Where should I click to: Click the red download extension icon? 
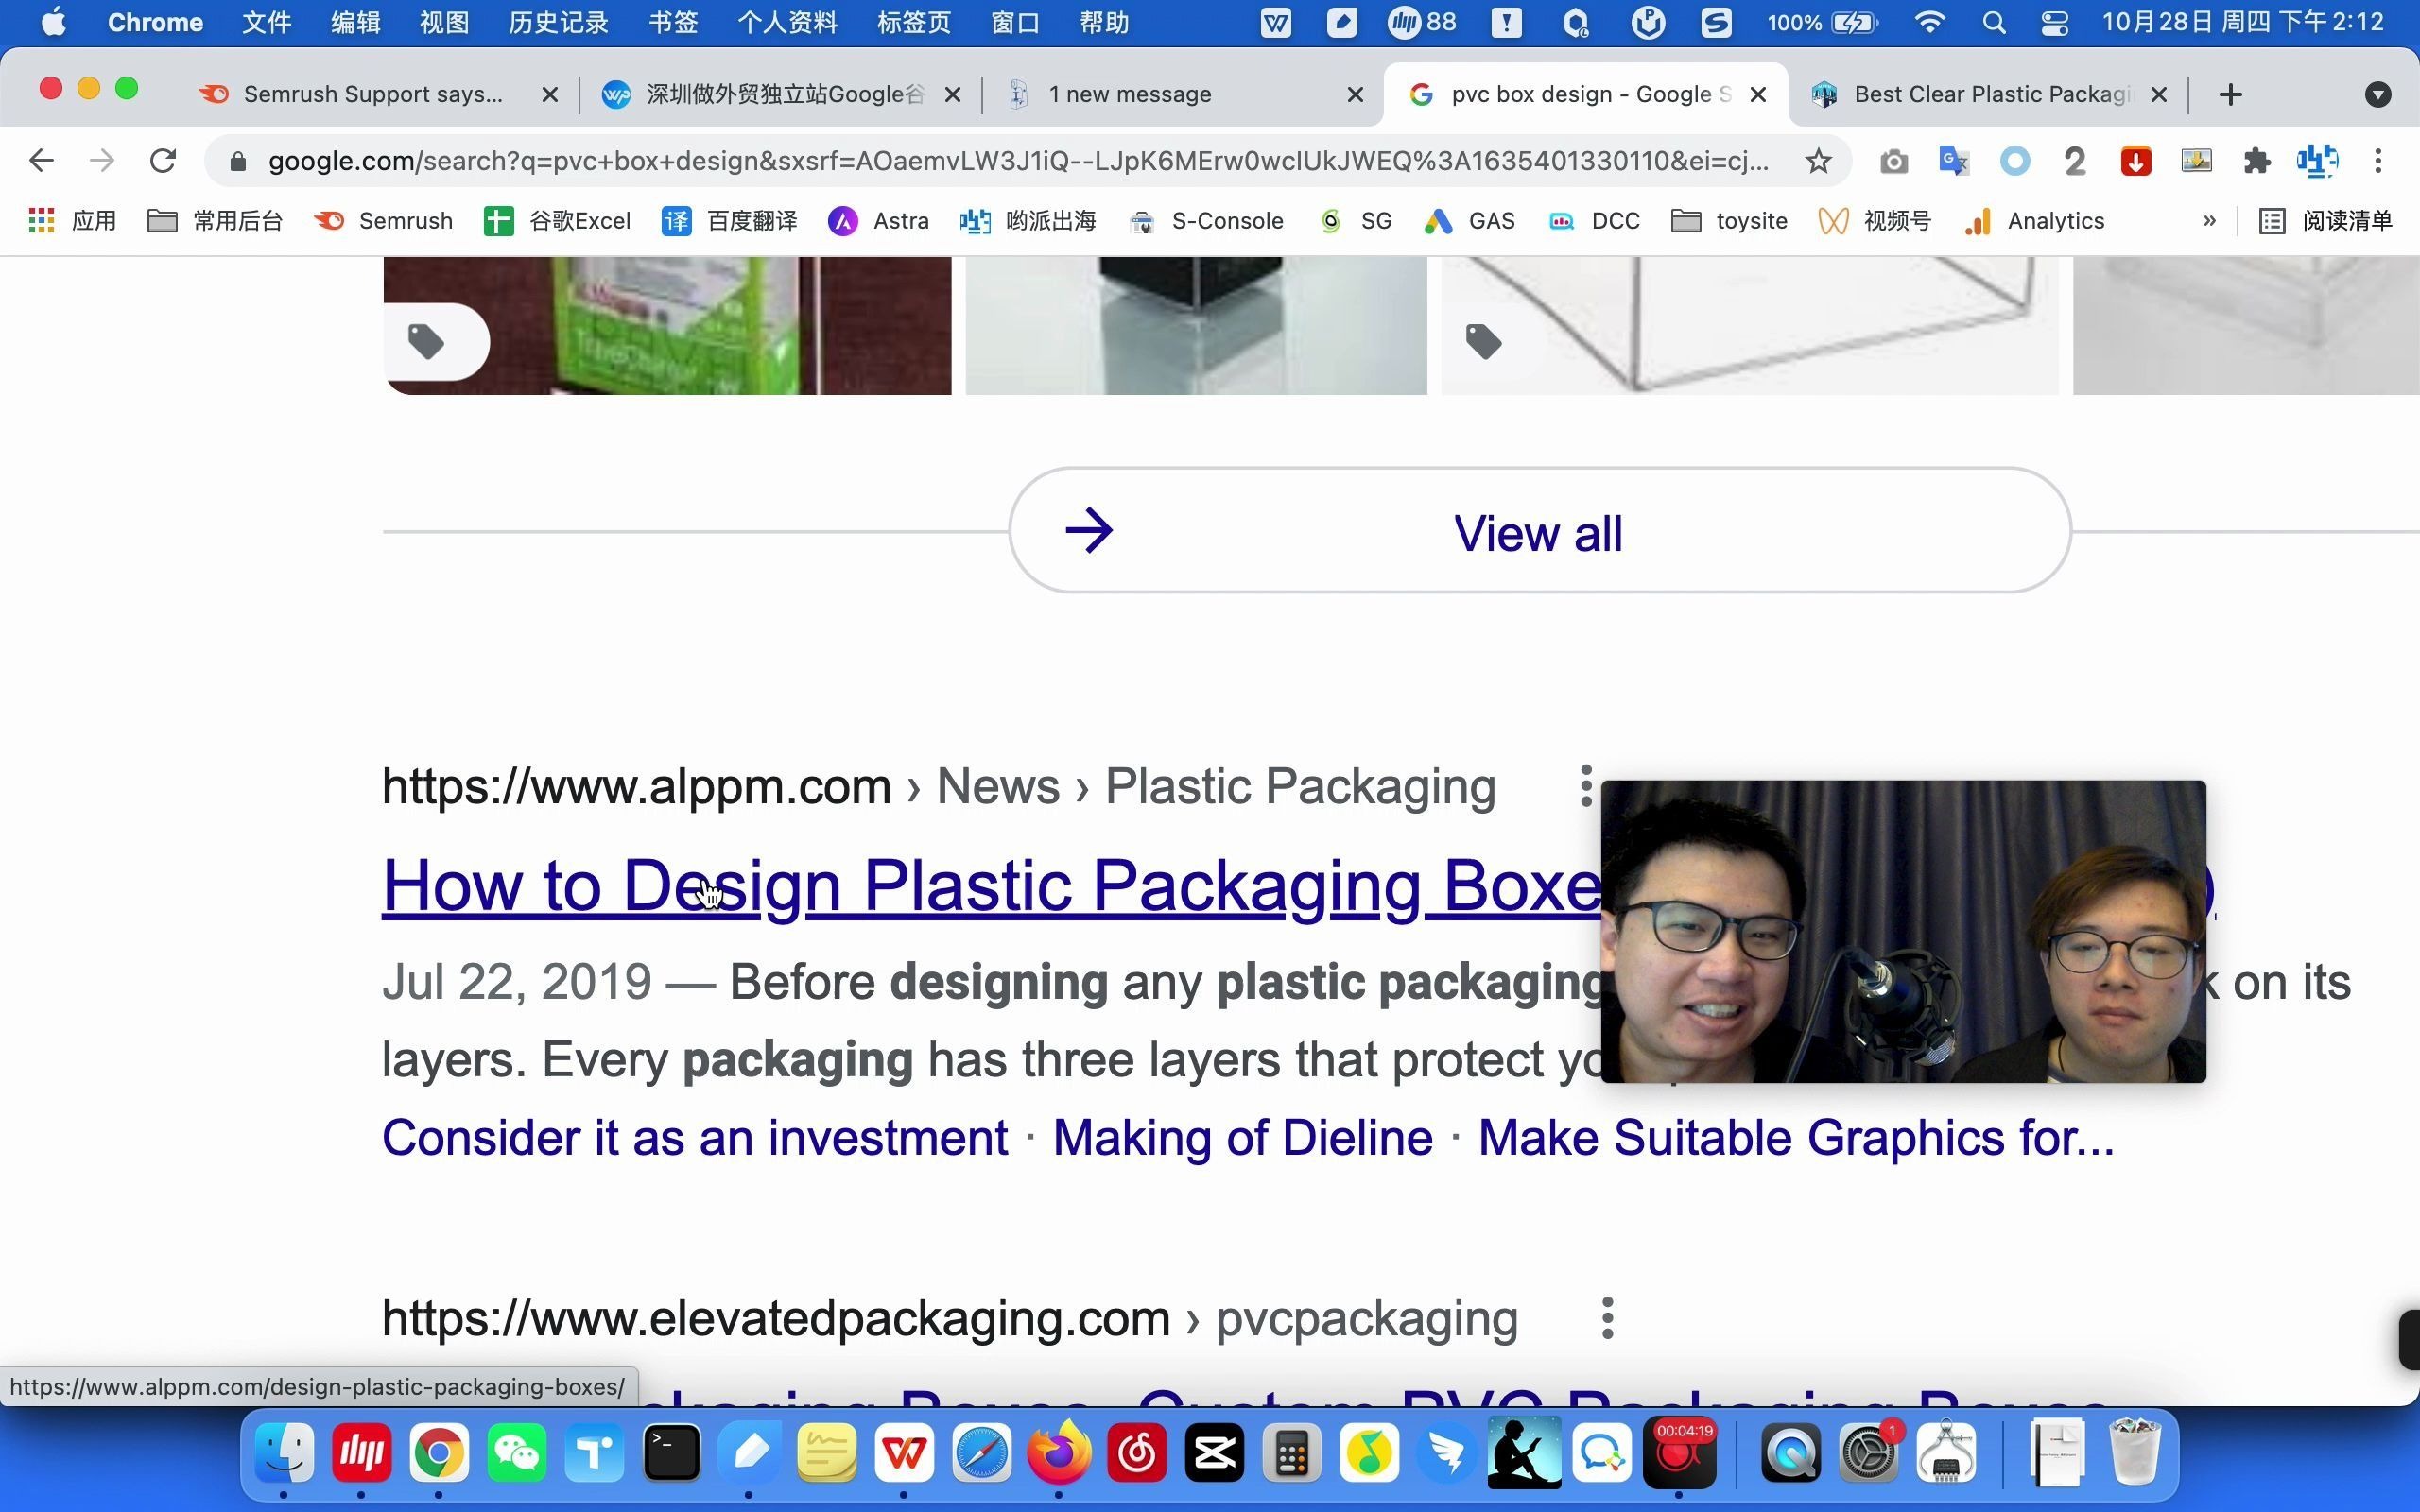tap(2135, 161)
